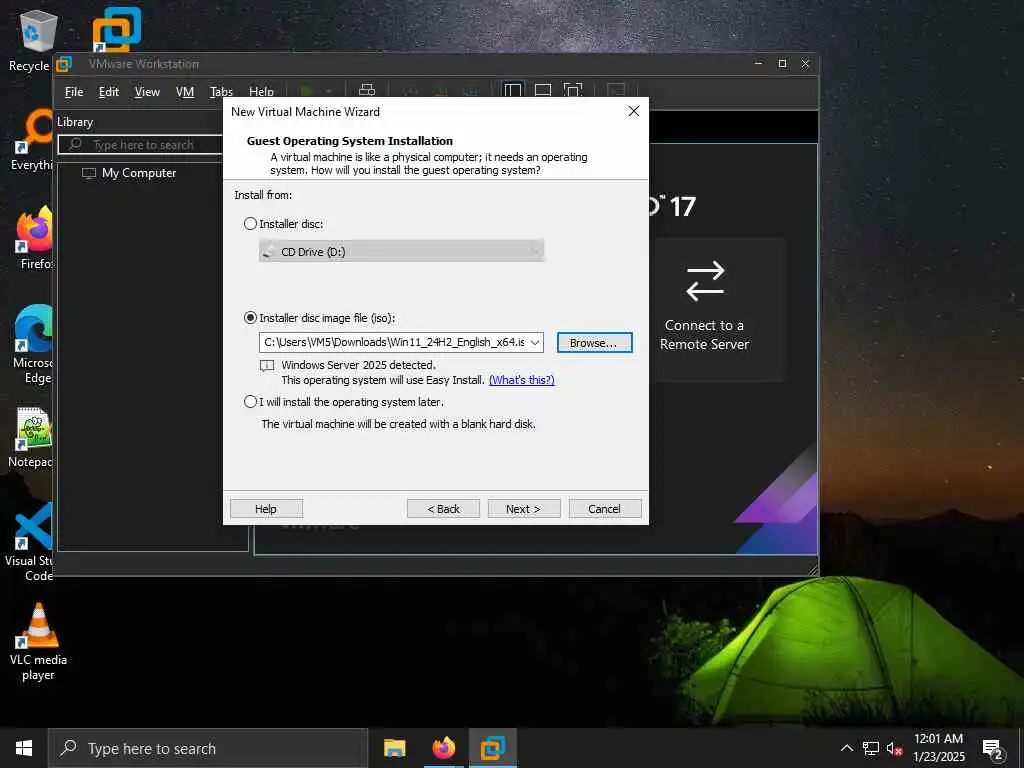
Task: Click the VMware Workstation taskbar button
Action: coord(492,748)
